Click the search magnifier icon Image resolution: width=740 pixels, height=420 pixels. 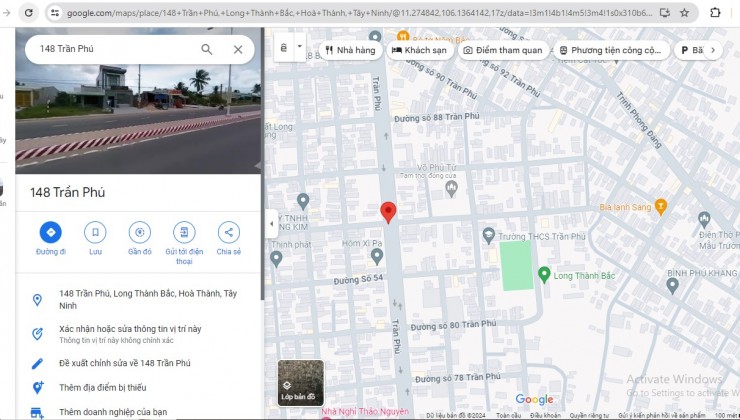[207, 49]
